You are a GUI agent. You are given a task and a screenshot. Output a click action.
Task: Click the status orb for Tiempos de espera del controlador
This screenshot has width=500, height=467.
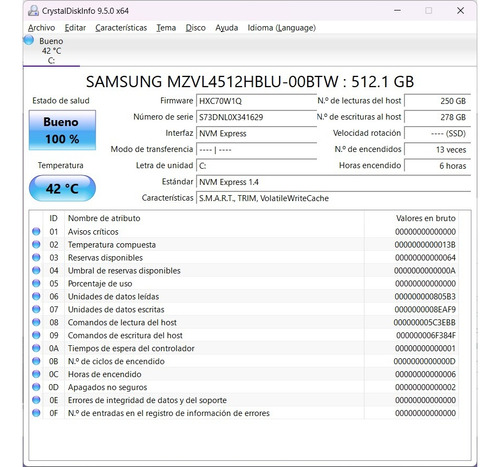pyautogui.click(x=36, y=348)
